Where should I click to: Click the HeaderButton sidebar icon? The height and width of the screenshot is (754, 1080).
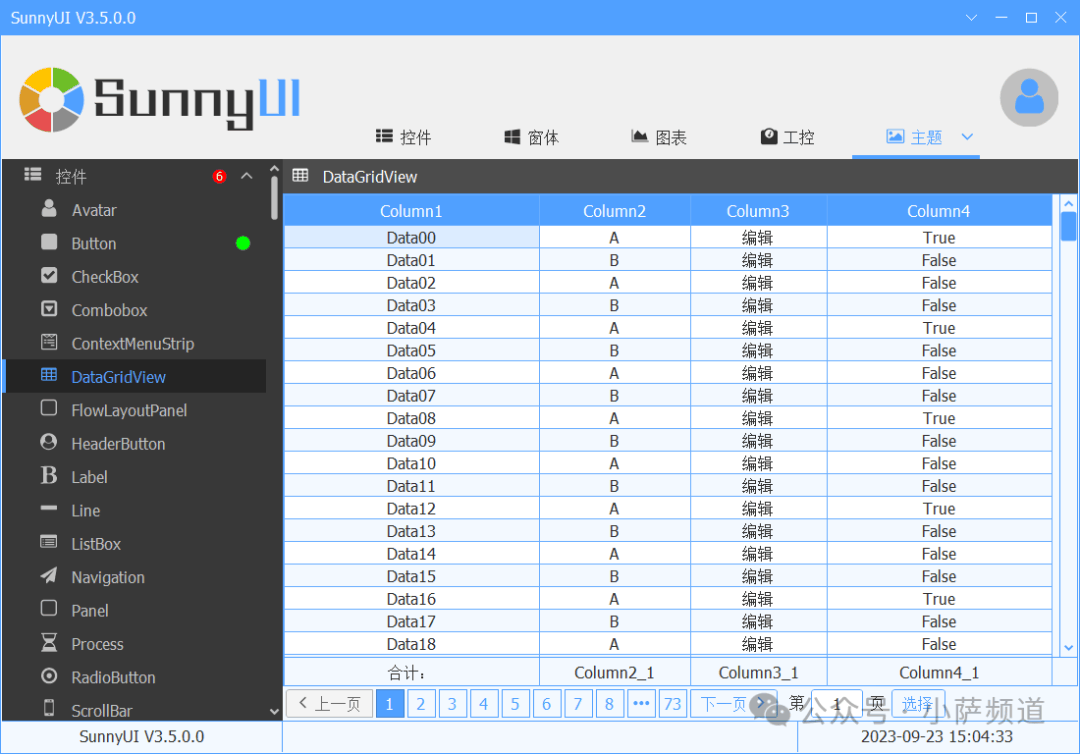coord(49,443)
